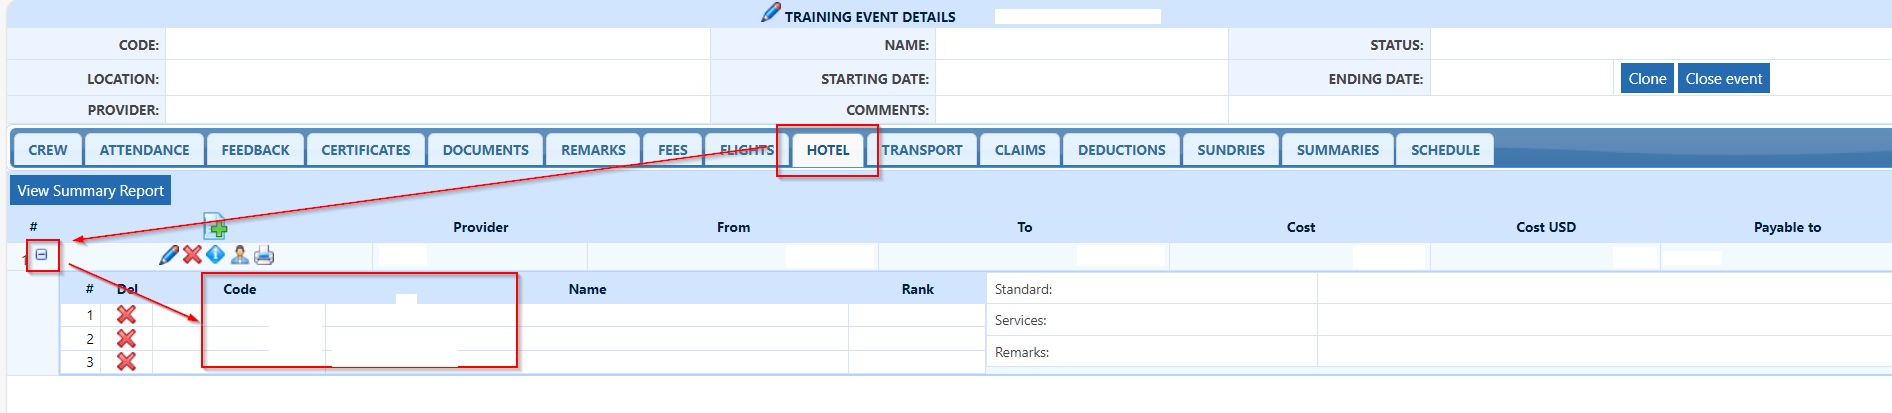Open the SUMMARIES tab
Image resolution: width=1892 pixels, height=413 pixels.
[1337, 150]
